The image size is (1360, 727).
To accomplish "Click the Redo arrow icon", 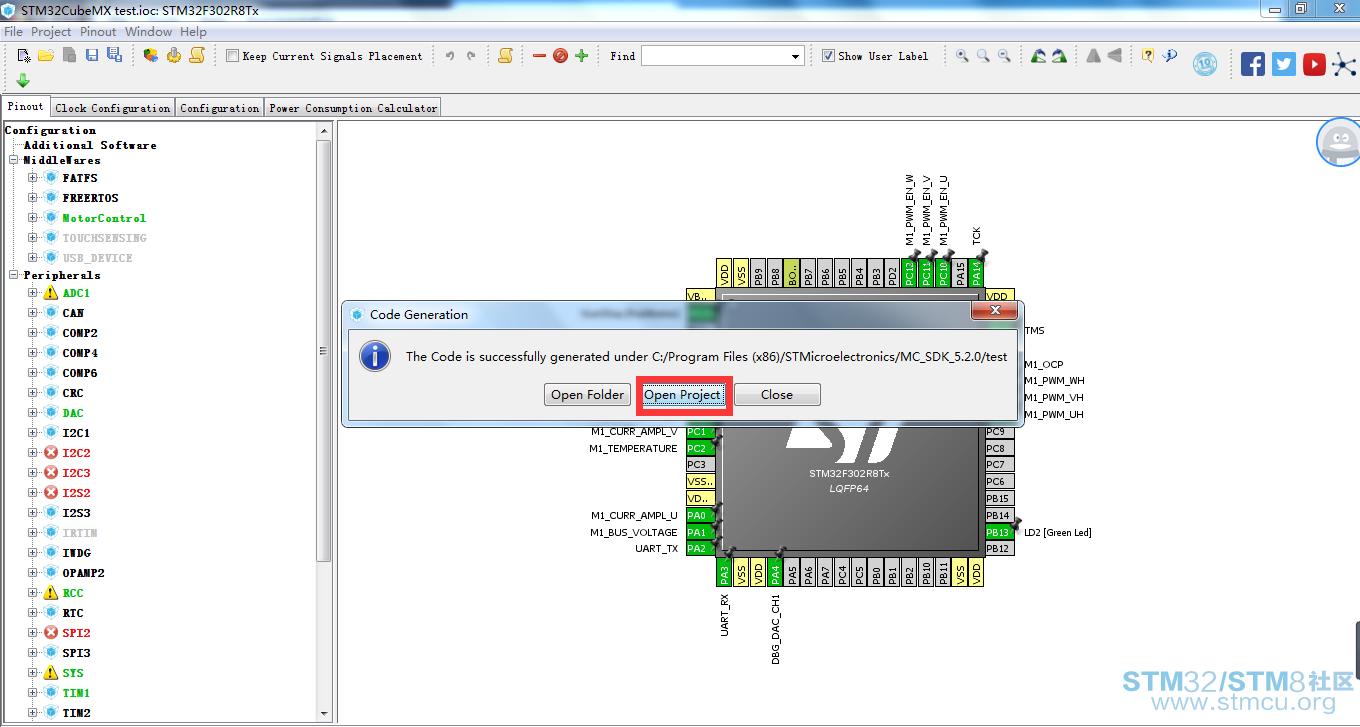I will [471, 56].
